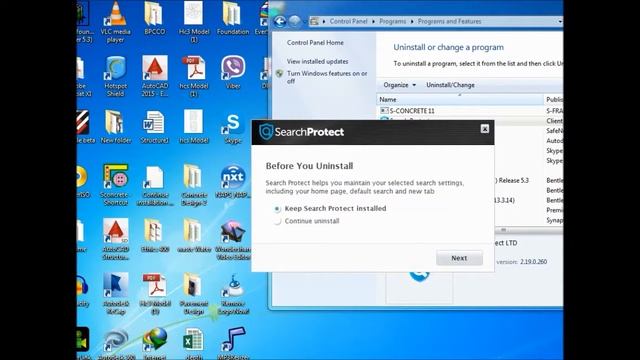Launch AutoCAD Structural desktop shortcut
640x360 pixels.
pyautogui.click(x=116, y=239)
